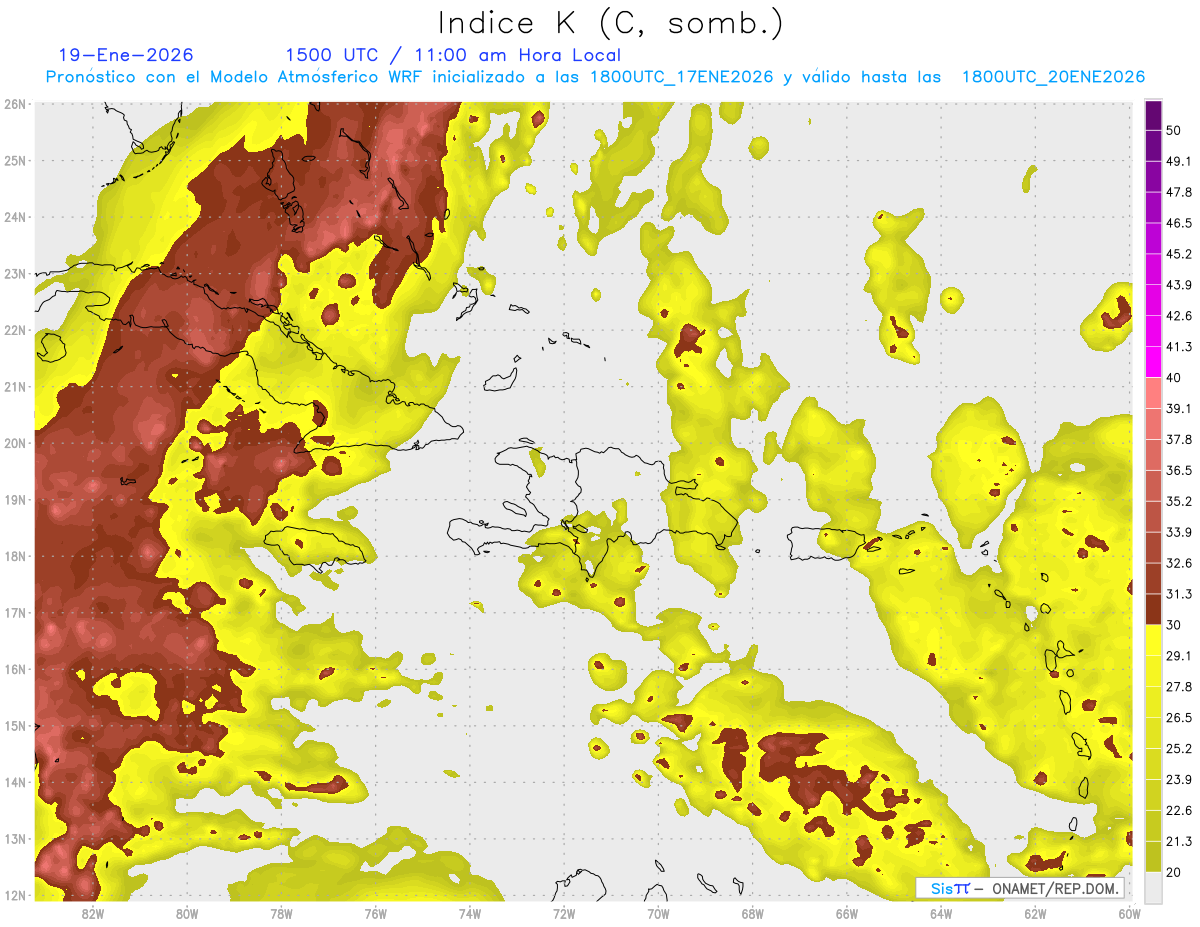The height and width of the screenshot is (927, 1200).
Task: Click the brown colorbar segment between 30 and 31.3
Action: tap(1153, 609)
